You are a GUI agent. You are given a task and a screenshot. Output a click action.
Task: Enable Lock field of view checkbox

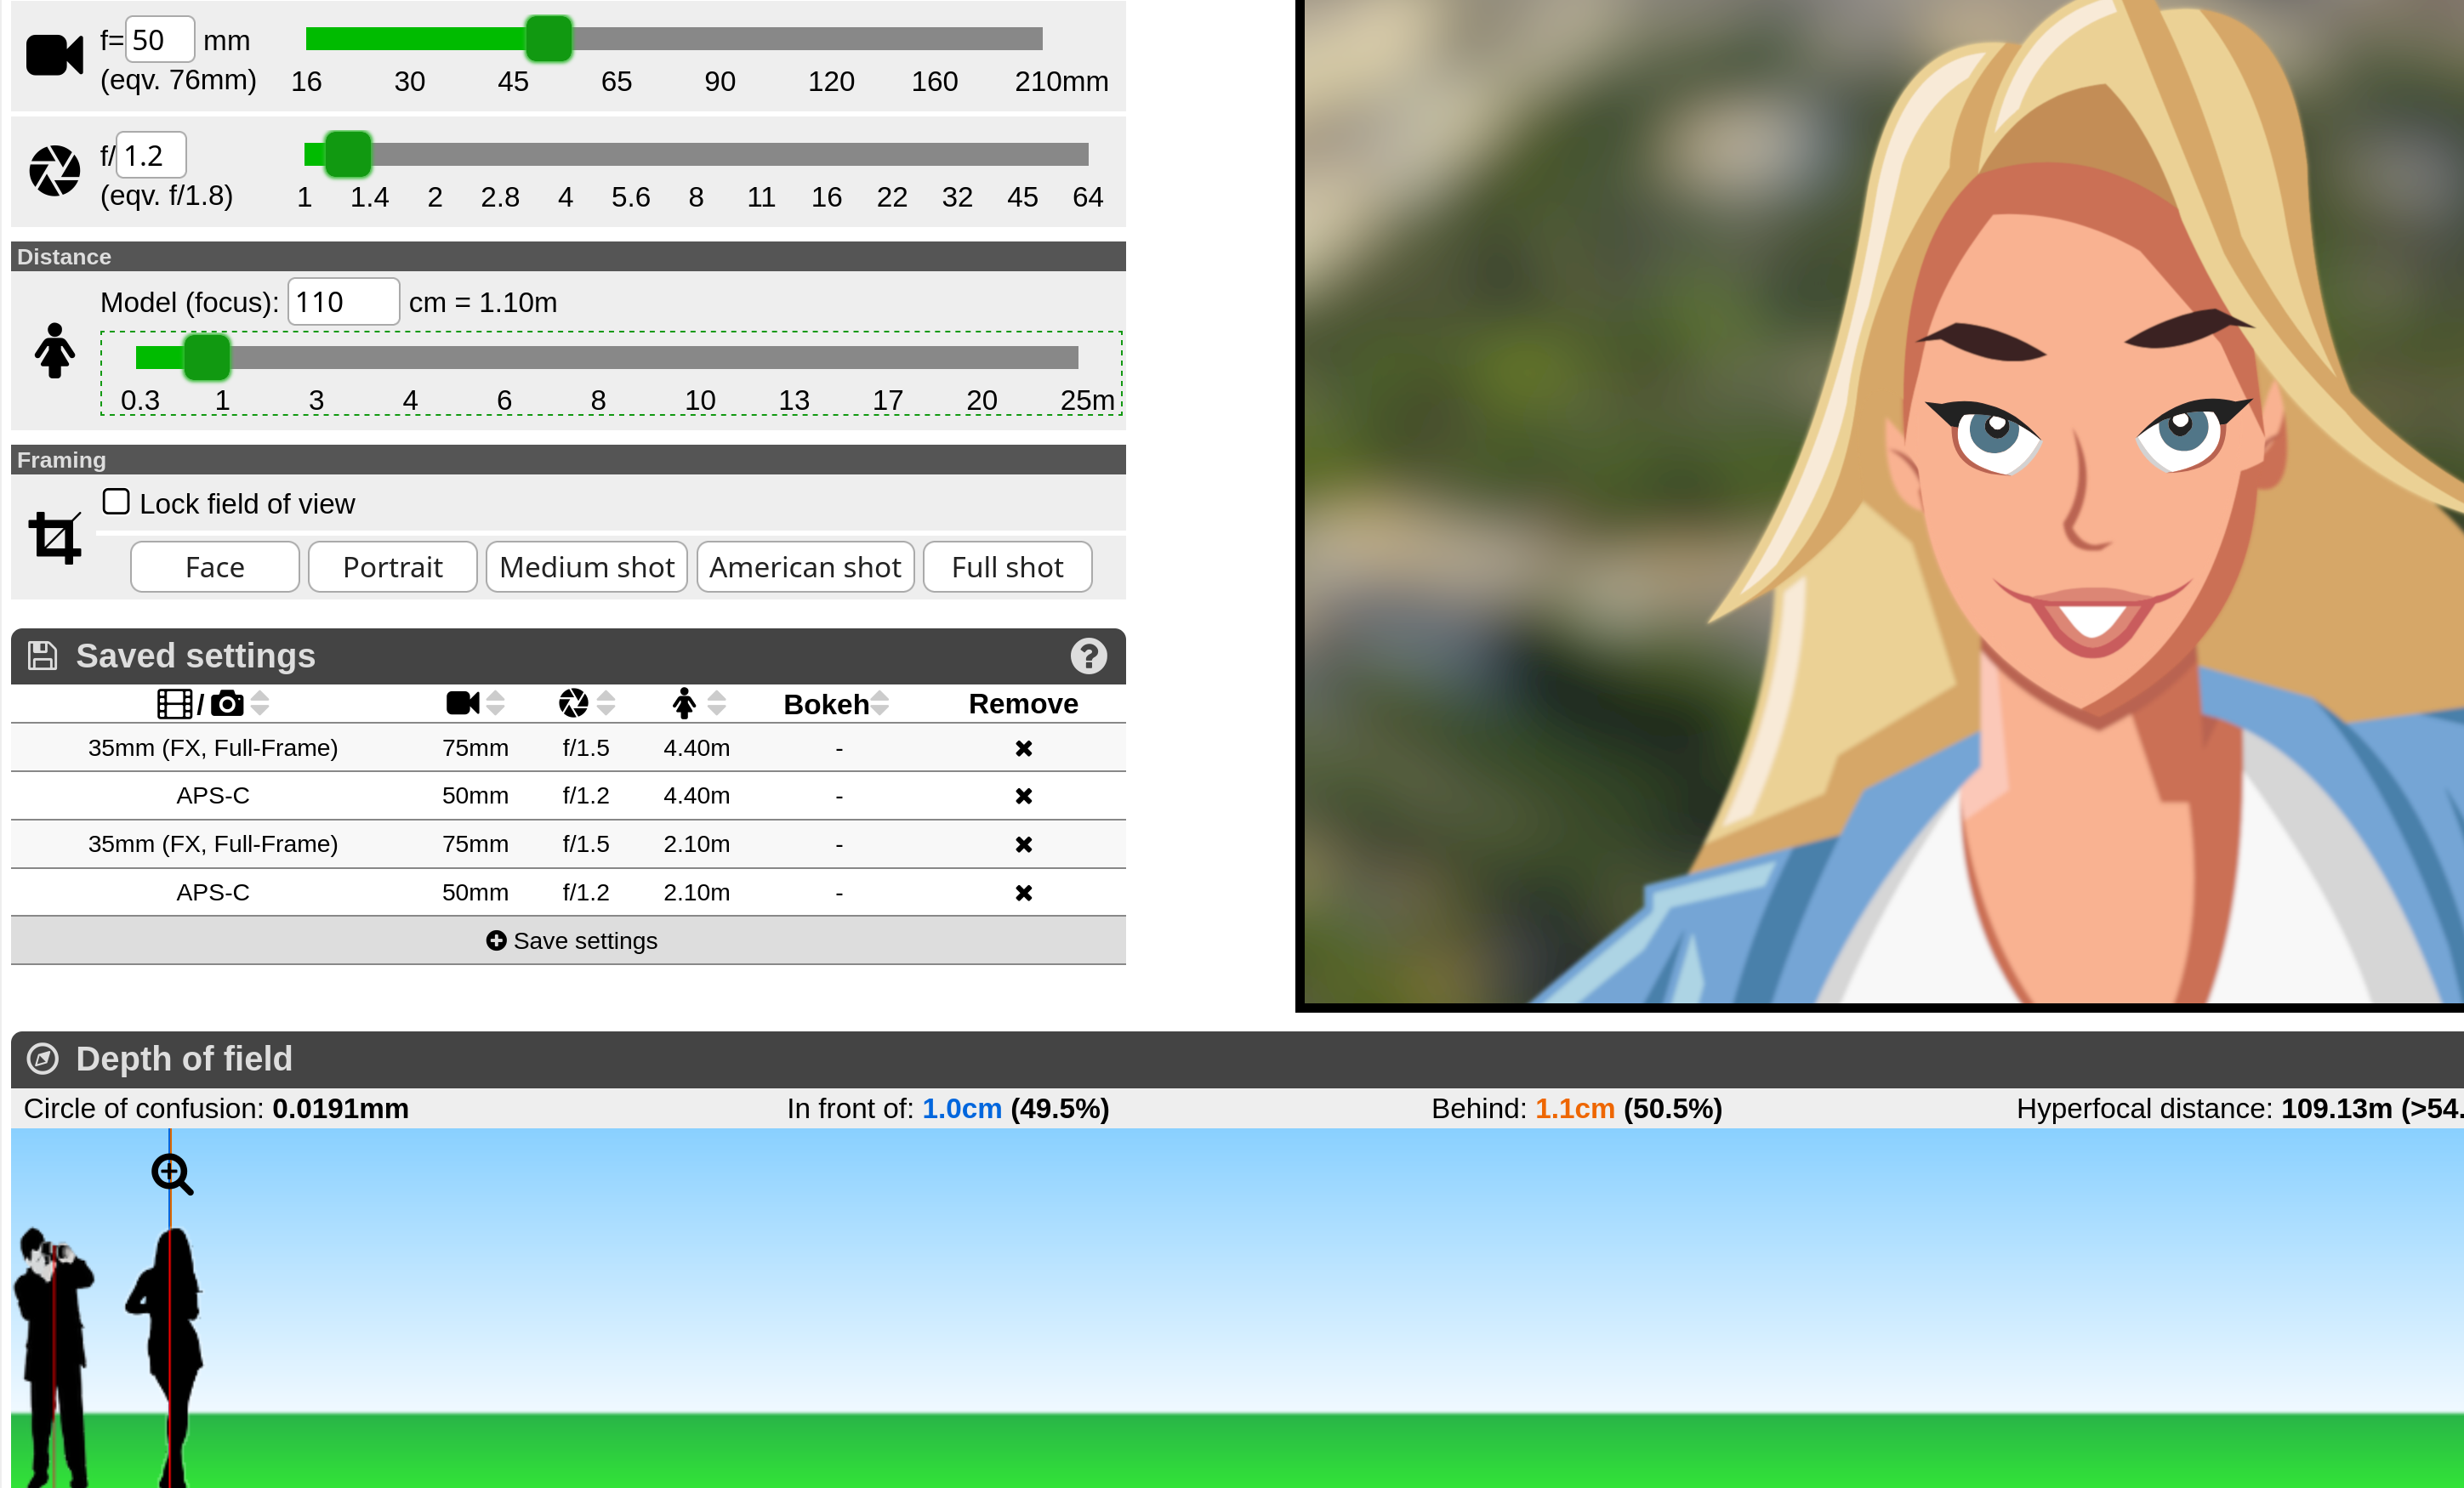116,502
